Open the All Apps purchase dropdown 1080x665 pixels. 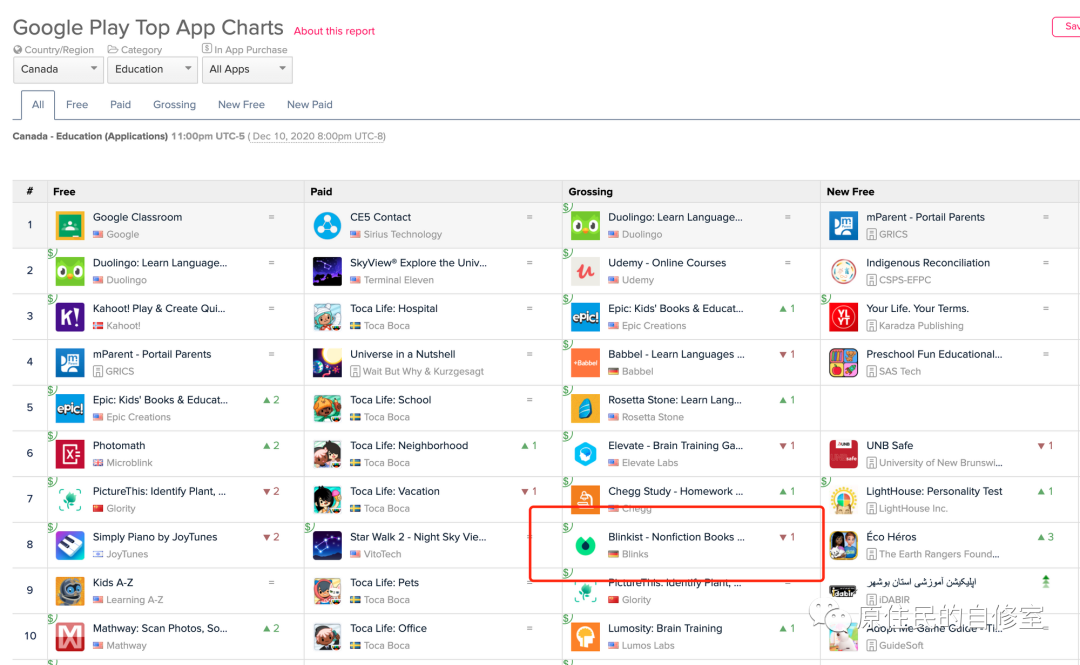[247, 69]
